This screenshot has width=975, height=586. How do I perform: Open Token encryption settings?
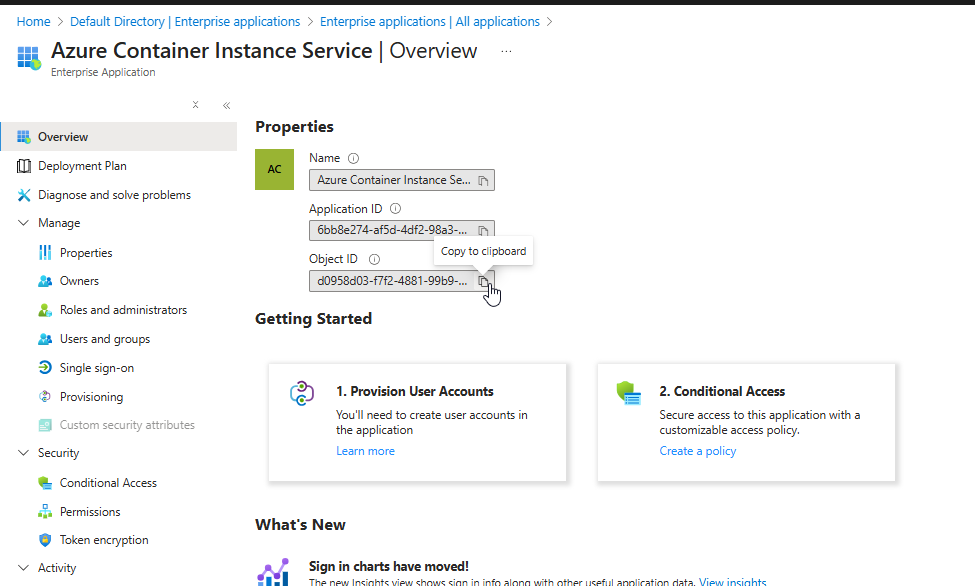pyautogui.click(x=104, y=540)
